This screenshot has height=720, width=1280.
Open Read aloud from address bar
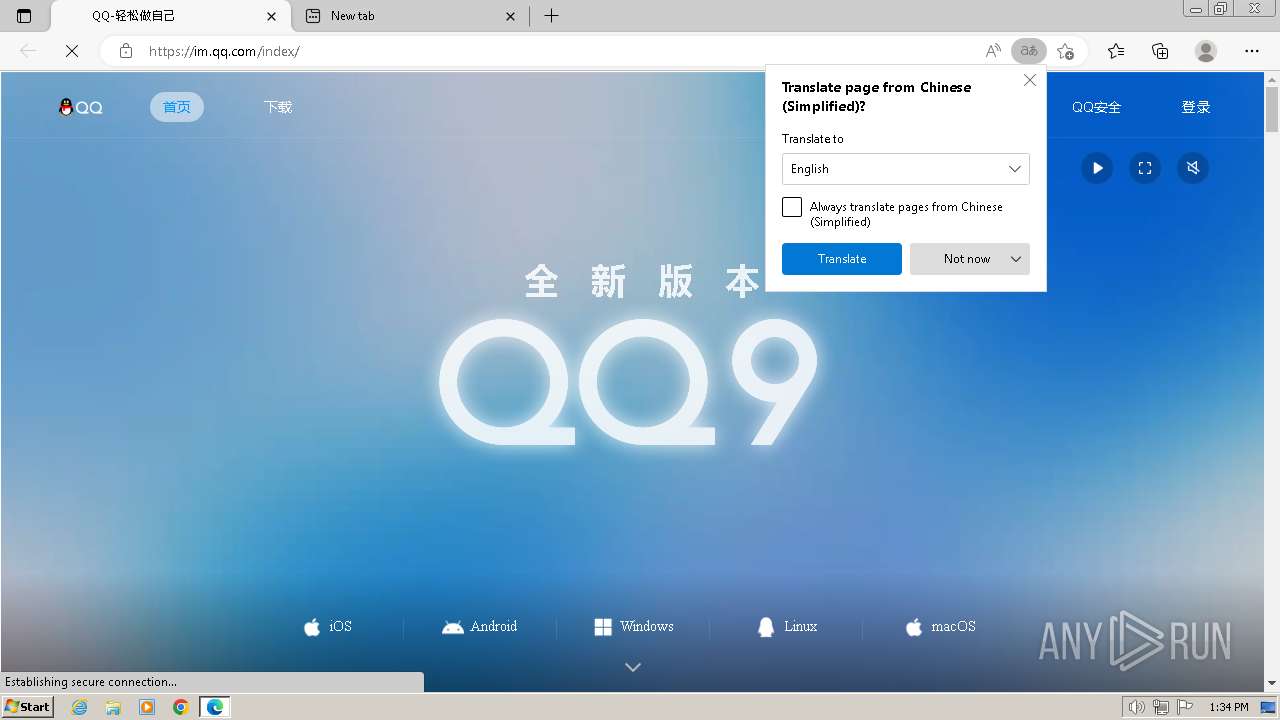point(993,51)
